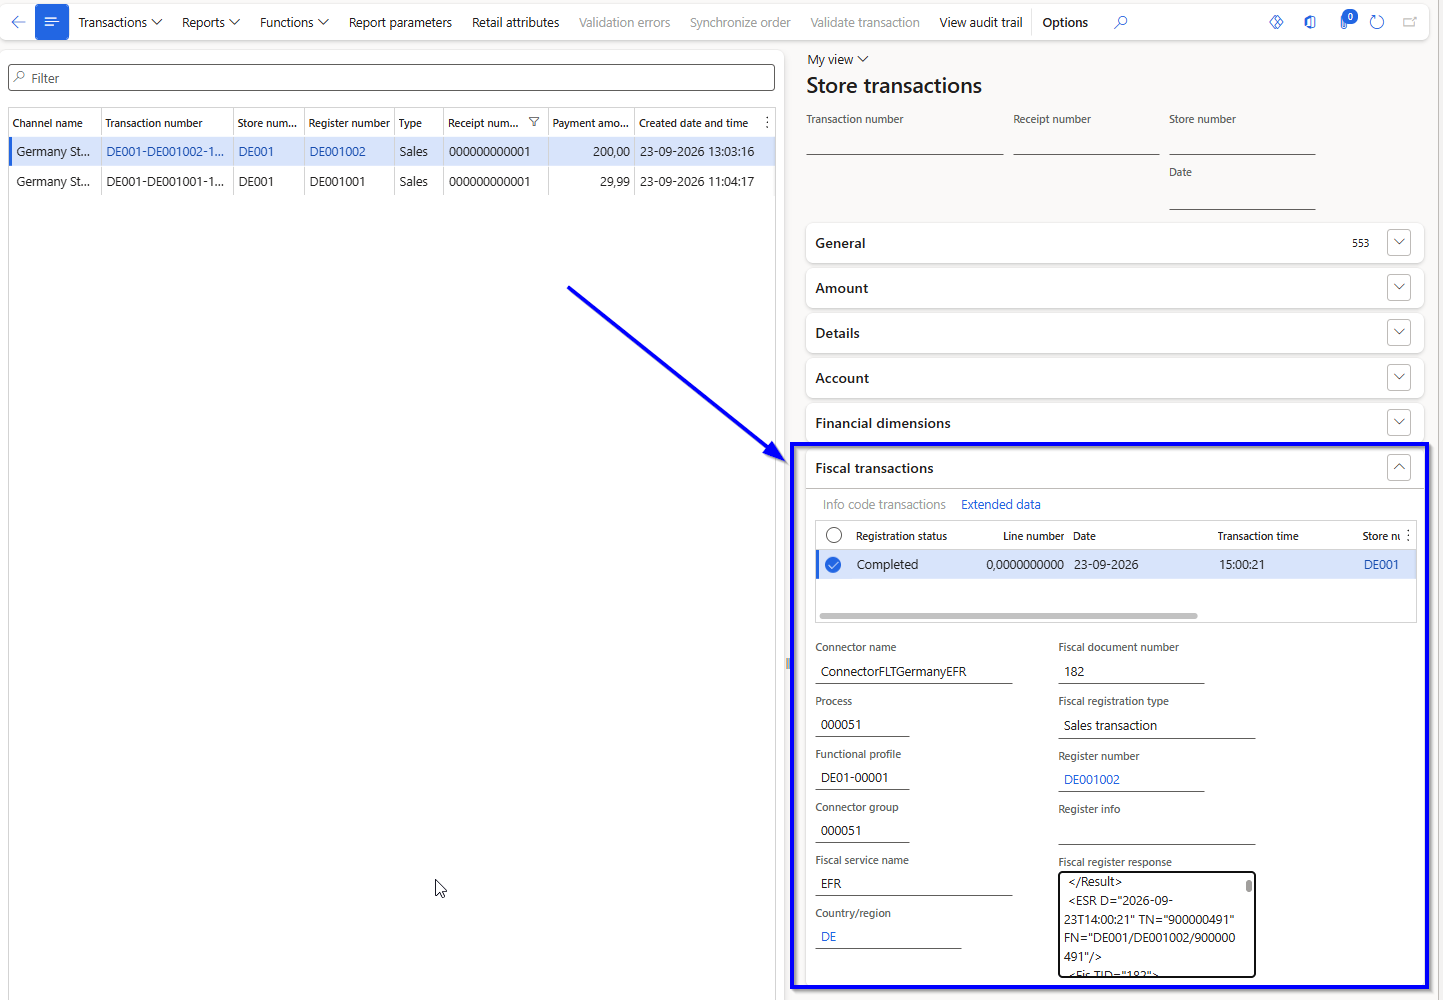Toggle the list view hamburger button

pos(52,22)
